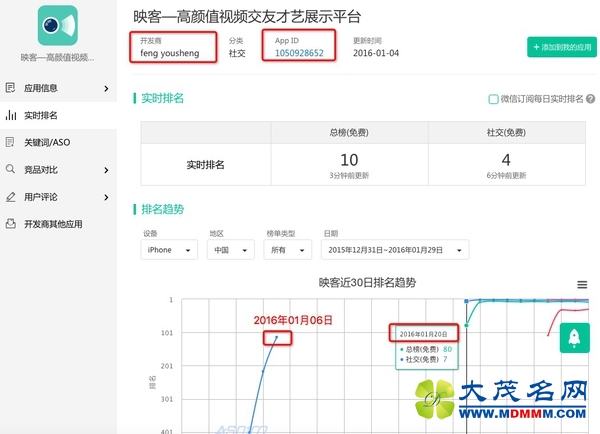Click the help question mark icon
Viewport: 600px width, 434px height.
590,99
